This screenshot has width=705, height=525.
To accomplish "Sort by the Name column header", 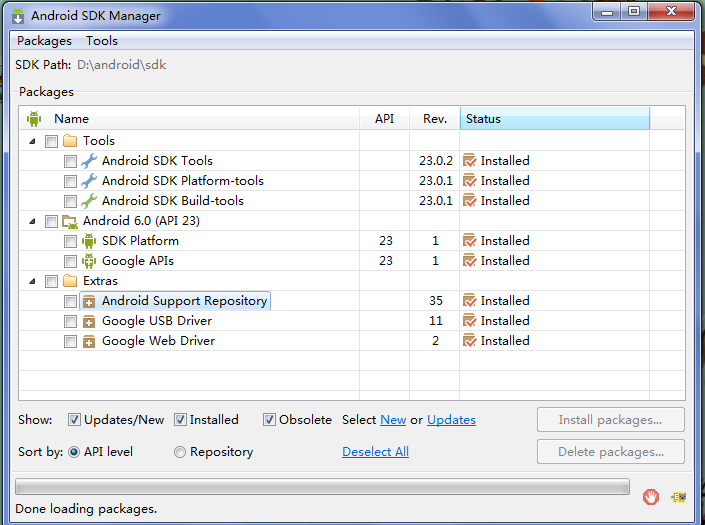I will coord(190,119).
